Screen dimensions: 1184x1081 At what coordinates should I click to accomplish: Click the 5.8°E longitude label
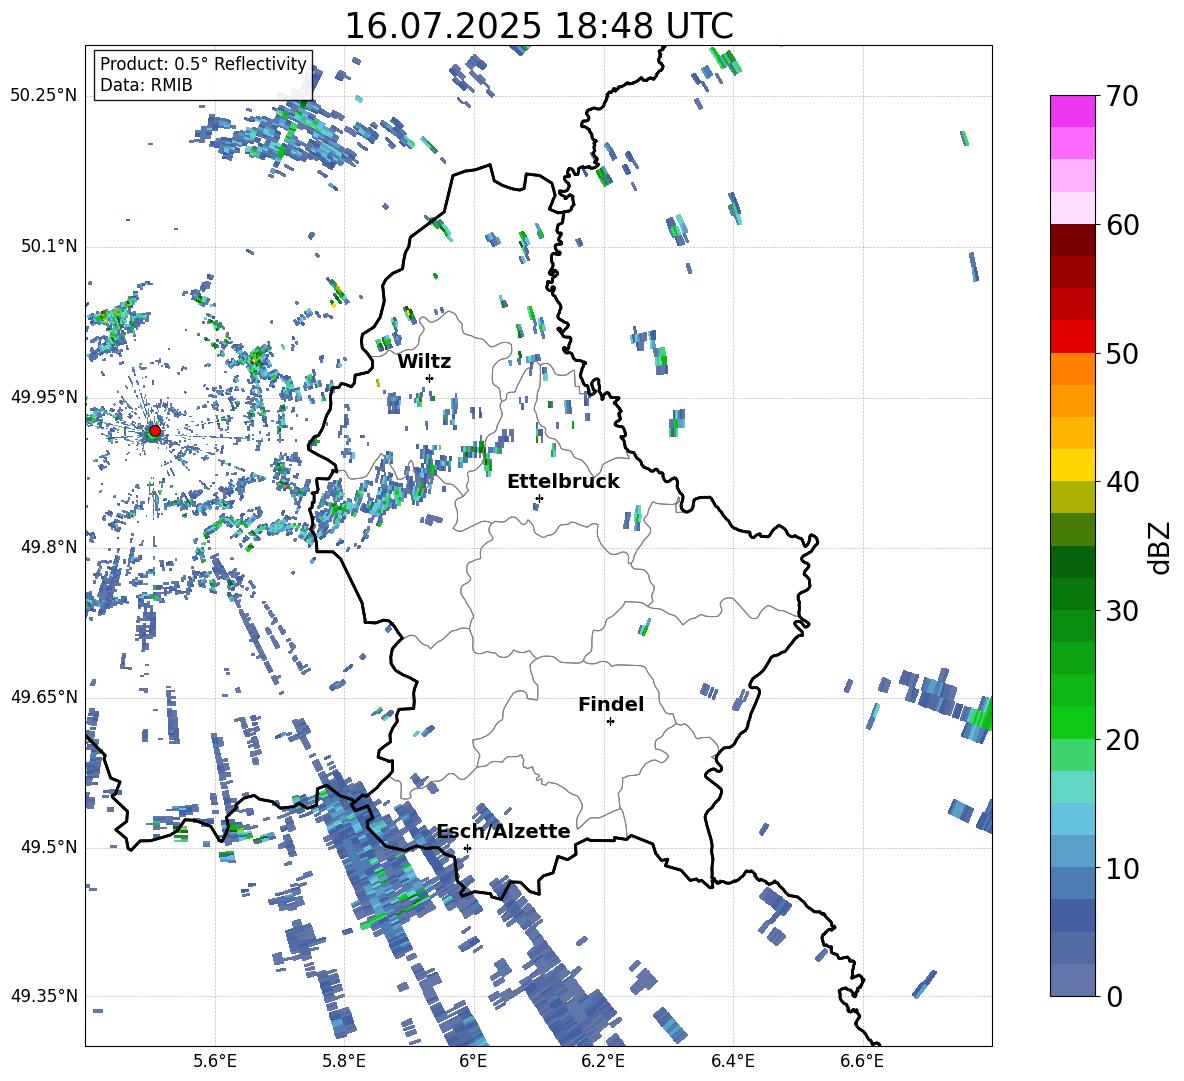[x=344, y=1061]
